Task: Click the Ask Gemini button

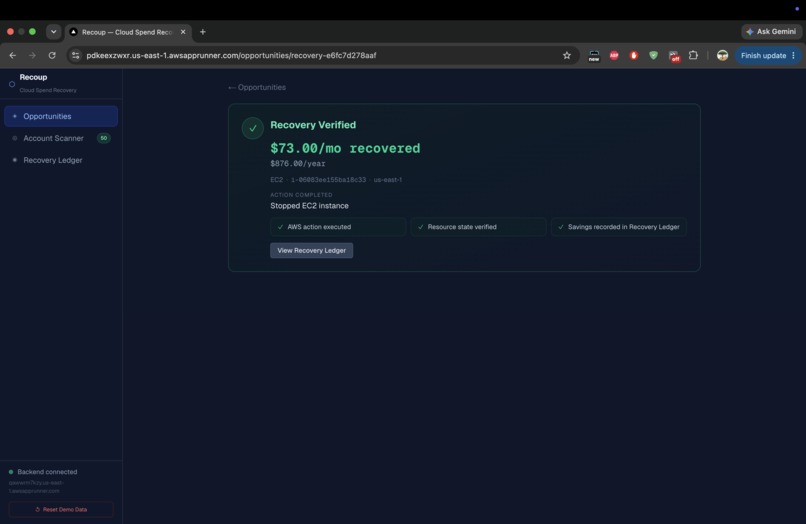Action: [771, 32]
